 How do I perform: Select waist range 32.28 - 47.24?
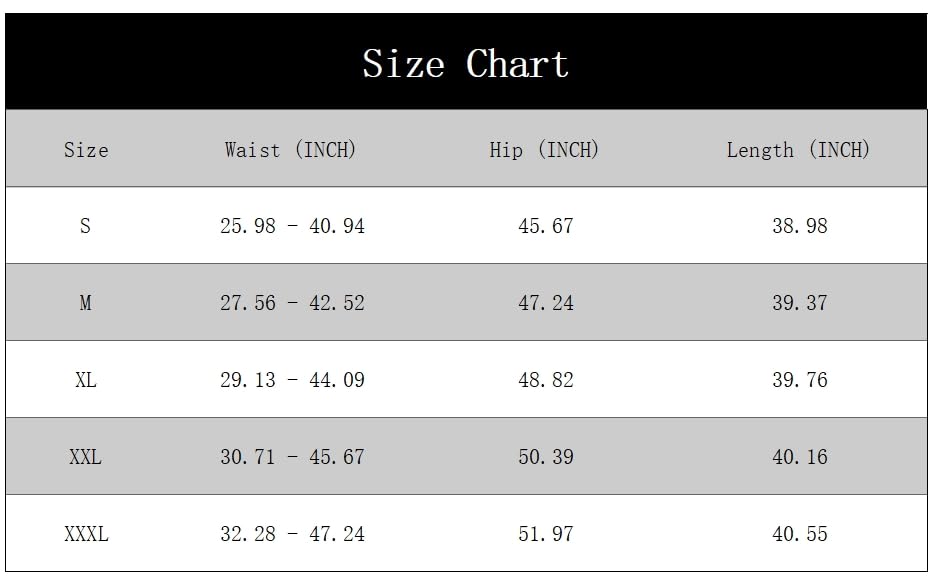292,534
